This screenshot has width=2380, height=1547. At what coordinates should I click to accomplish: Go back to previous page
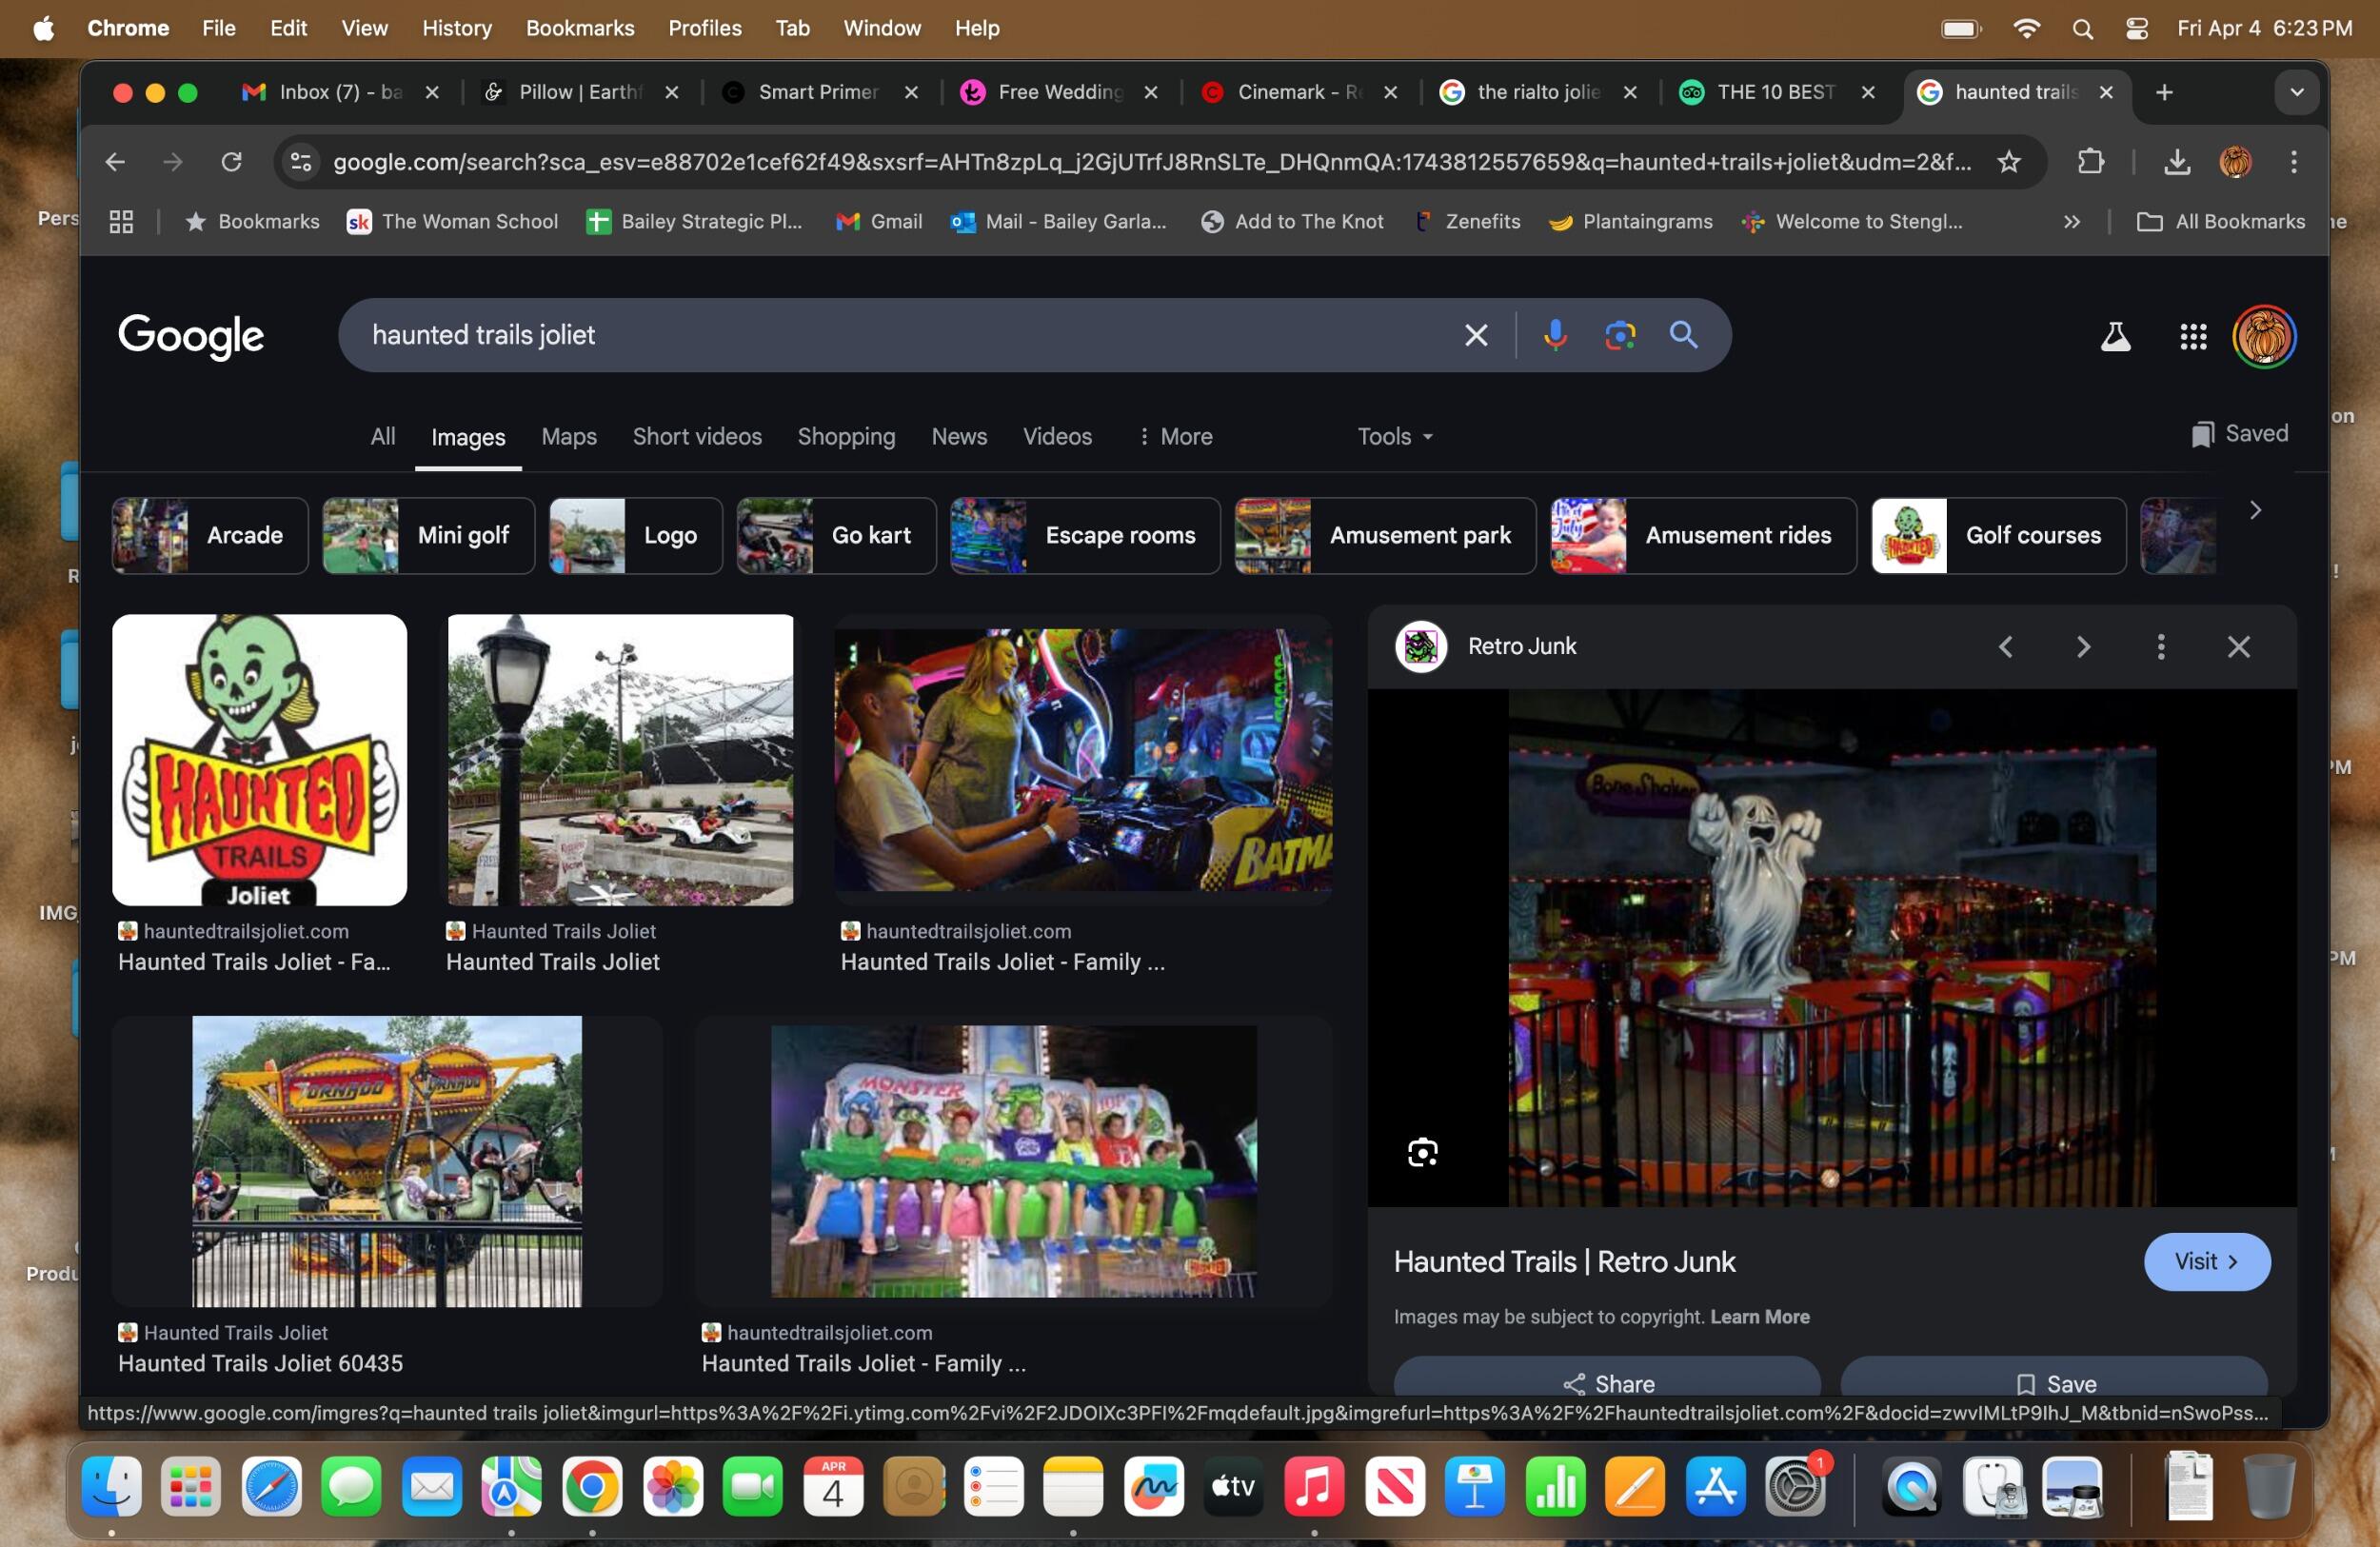115,161
